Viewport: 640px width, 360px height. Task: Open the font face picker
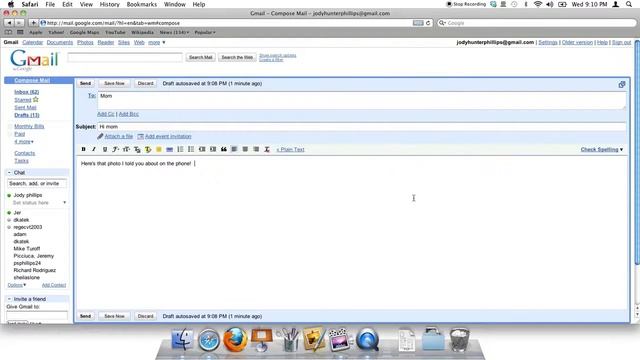(x=116, y=149)
